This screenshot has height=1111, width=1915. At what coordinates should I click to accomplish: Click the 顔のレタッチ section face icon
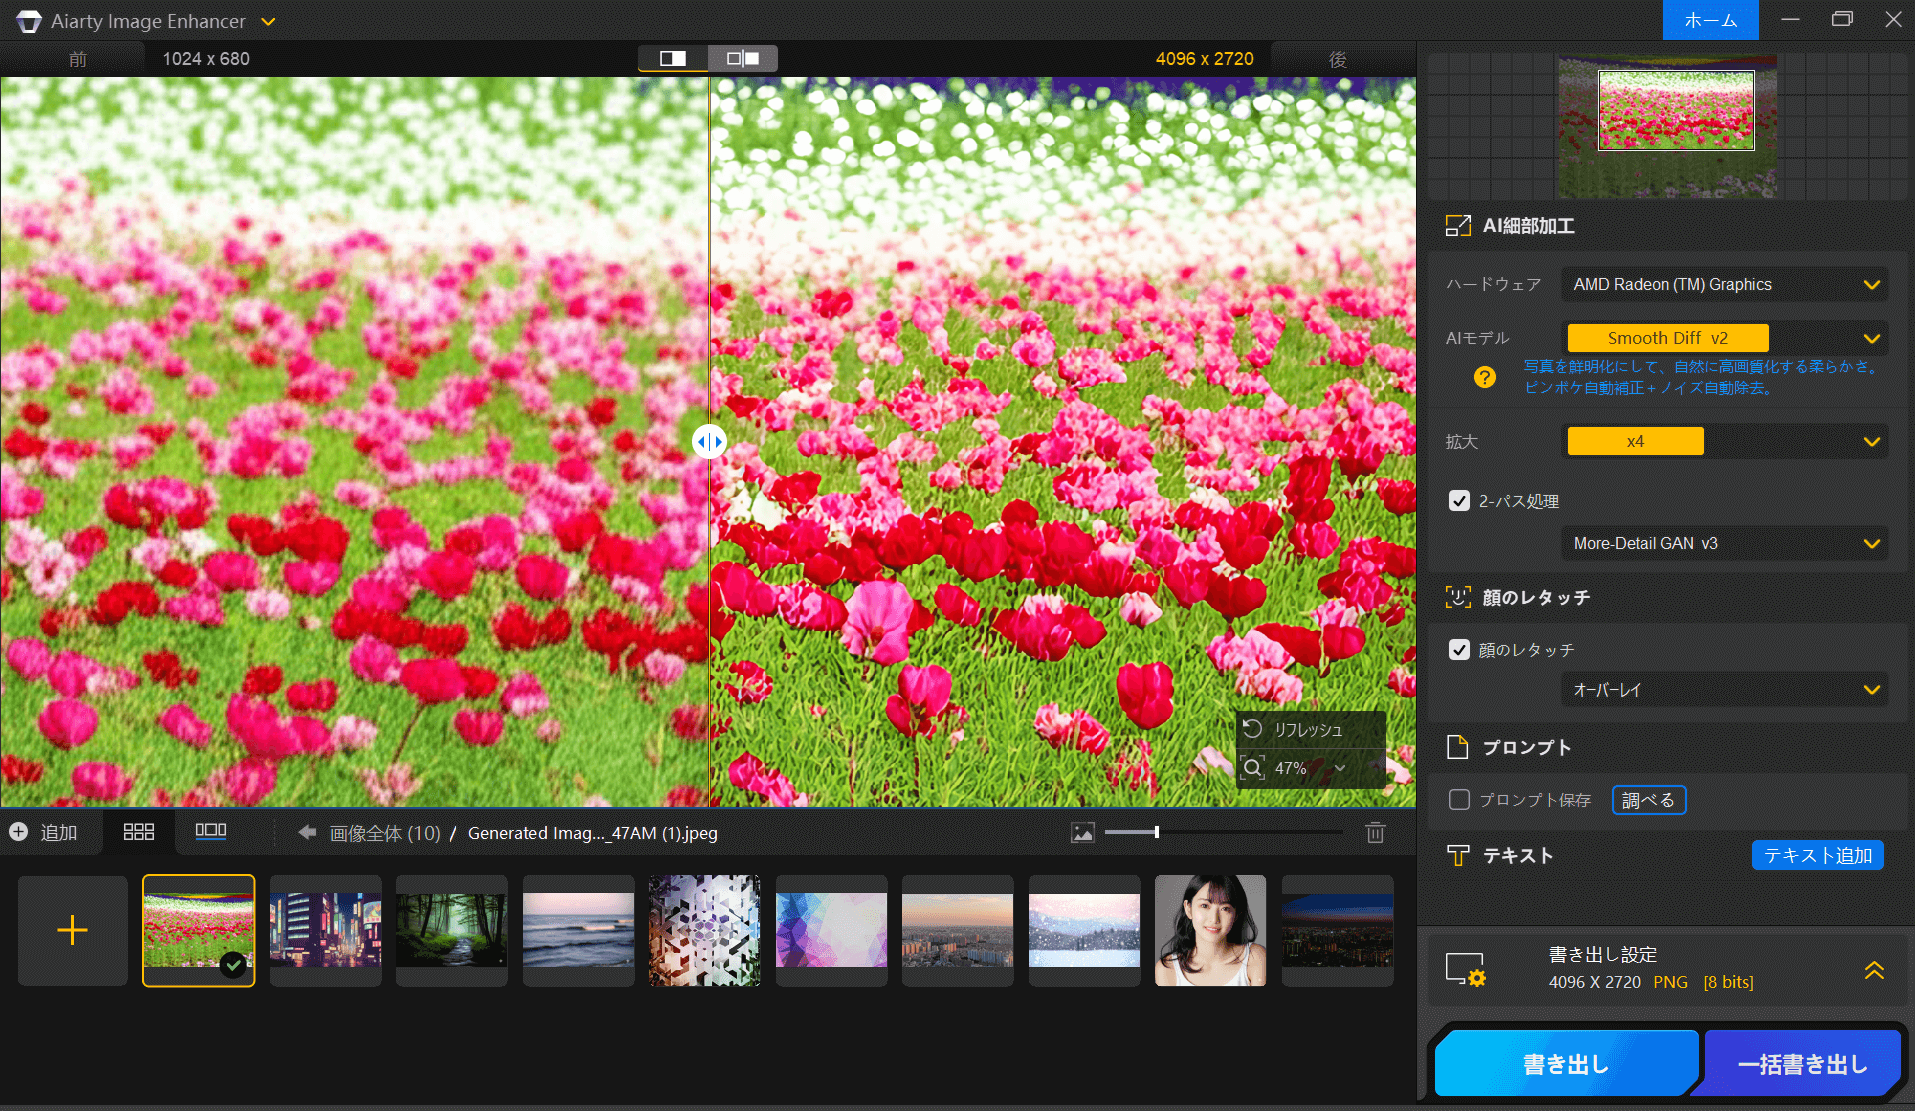tap(1458, 597)
